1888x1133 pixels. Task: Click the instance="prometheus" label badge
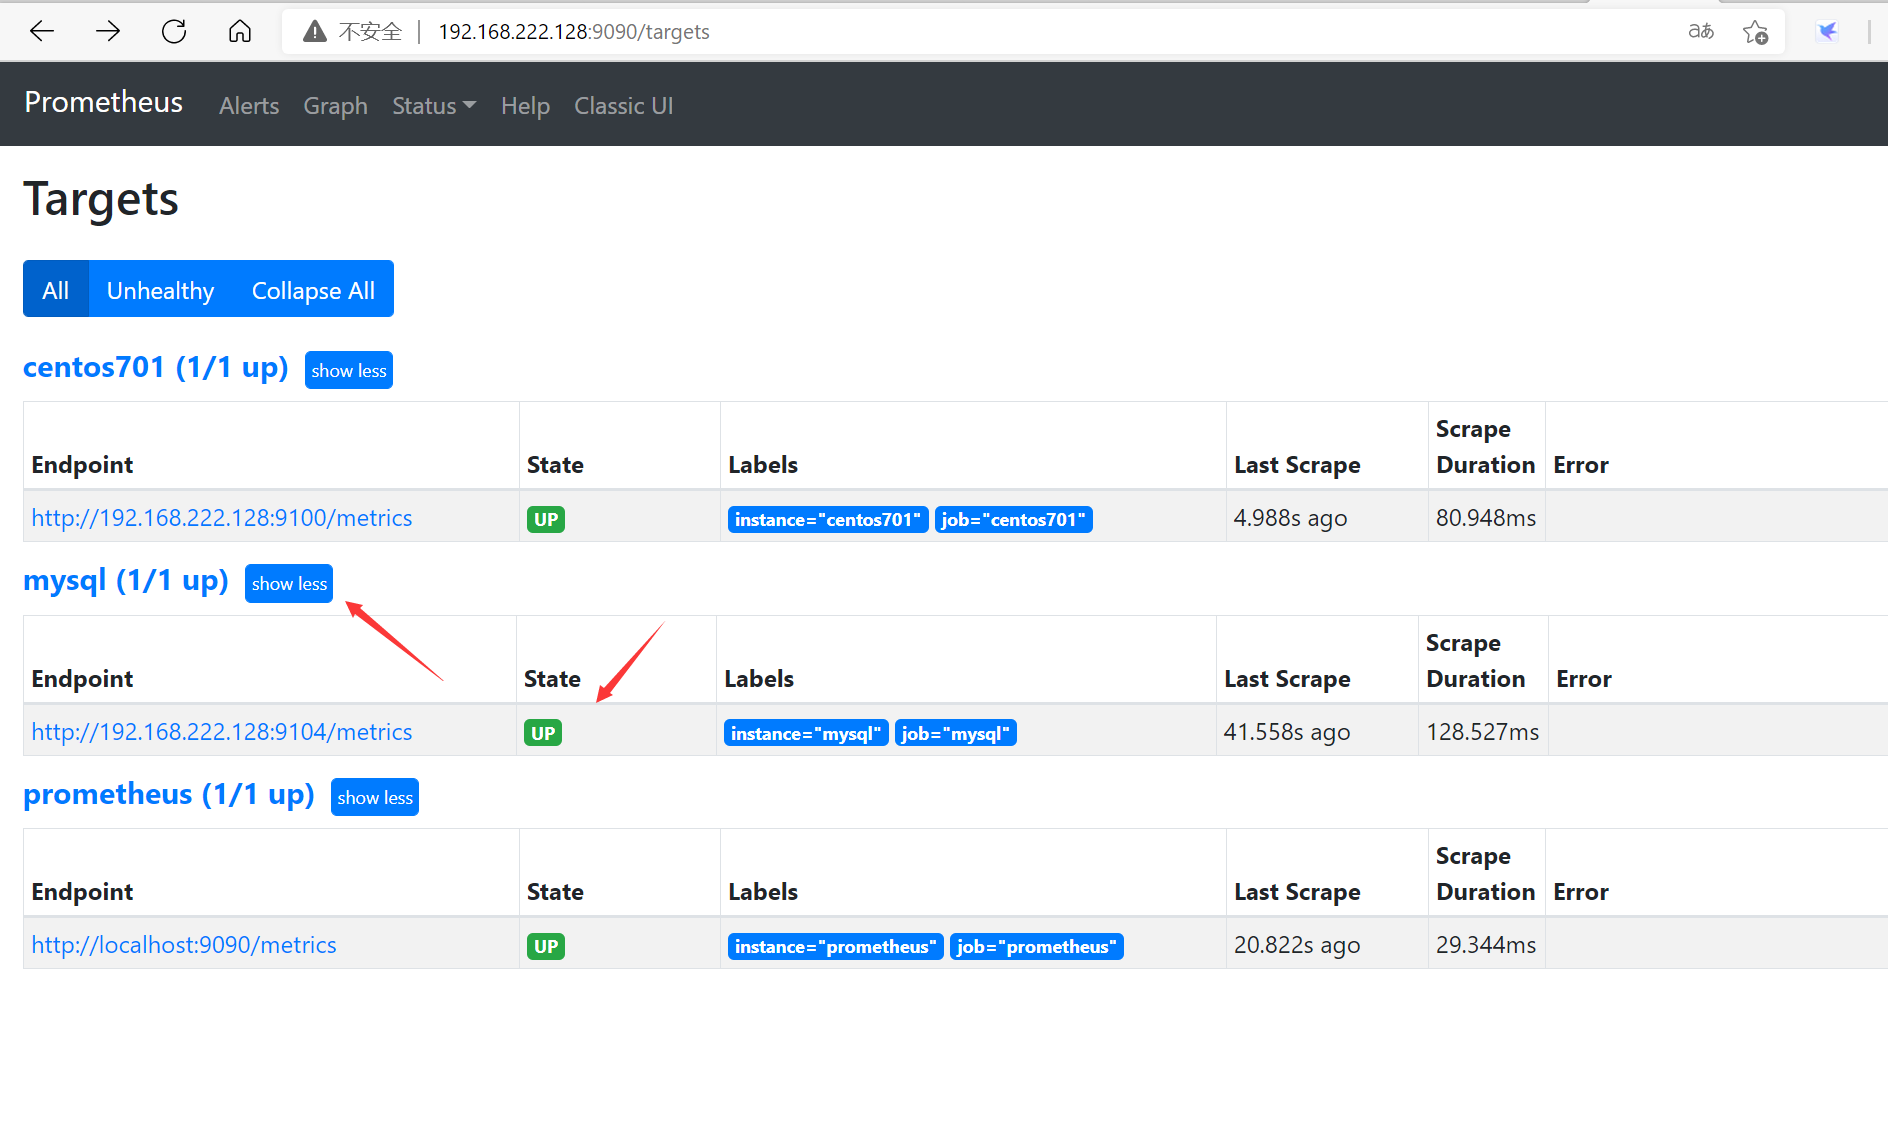click(x=836, y=946)
